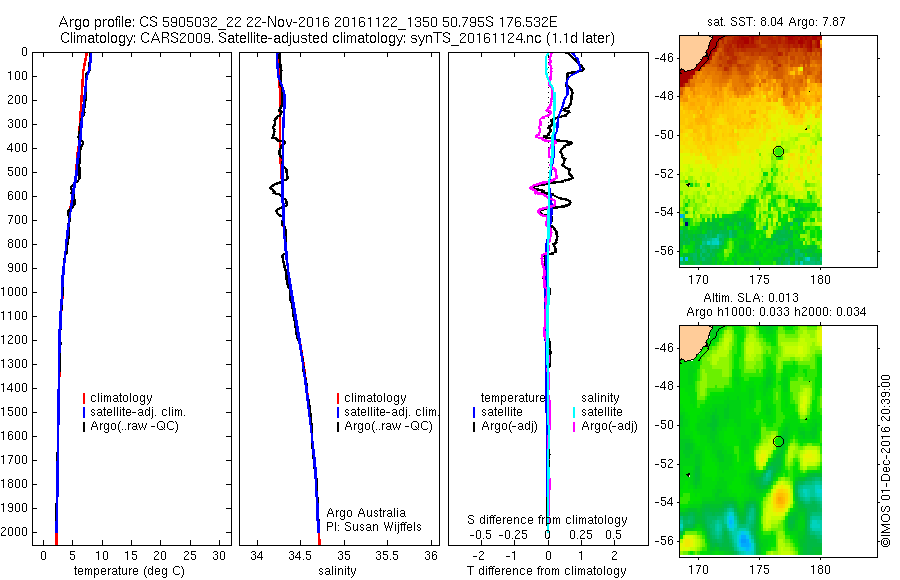
Task: Click red climatology swatch in temperature legend
Action: click(84, 398)
